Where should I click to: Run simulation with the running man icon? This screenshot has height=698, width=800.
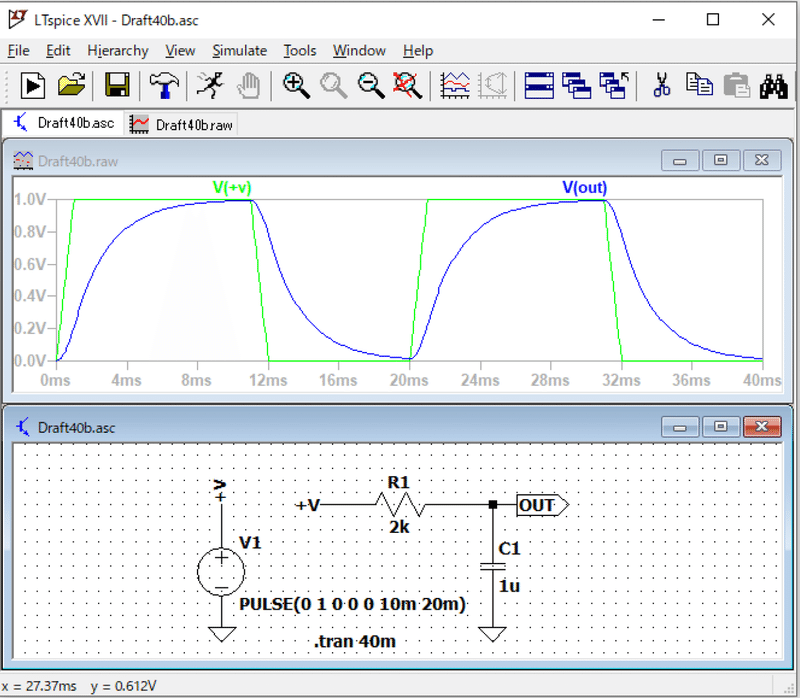210,85
